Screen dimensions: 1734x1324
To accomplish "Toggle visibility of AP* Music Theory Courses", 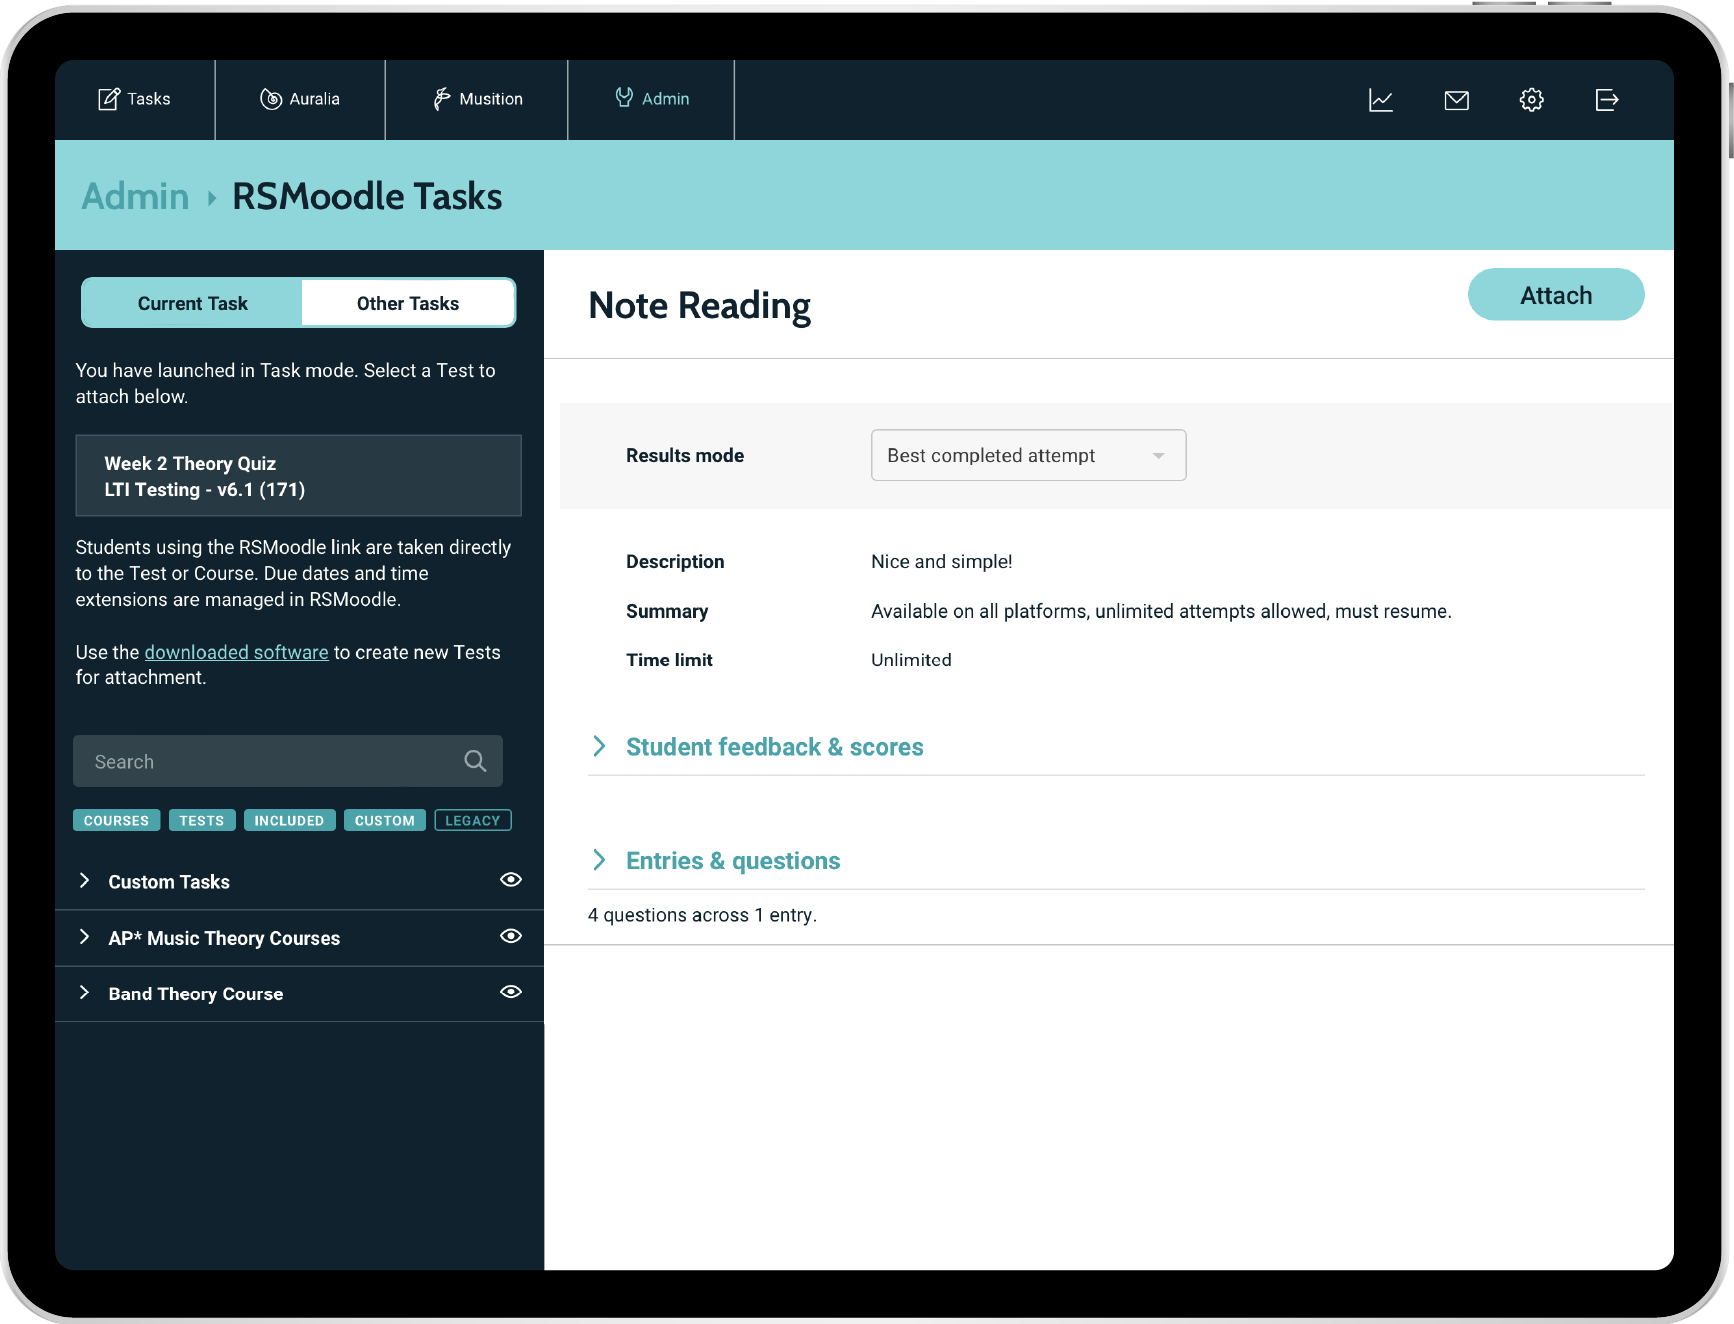I will [510, 936].
